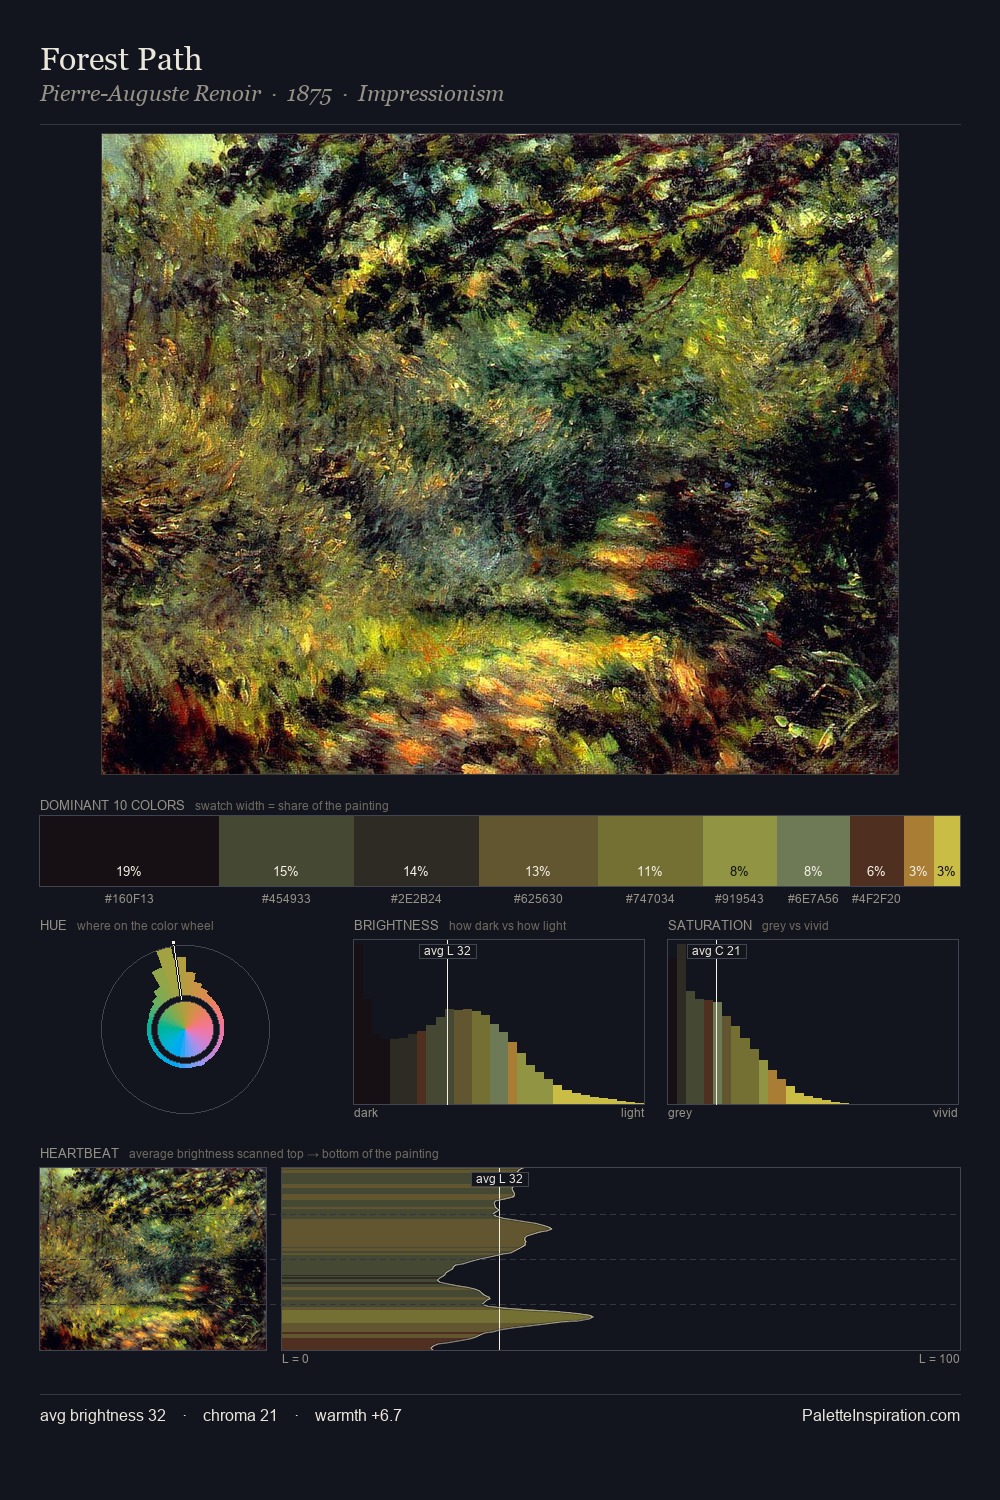Viewport: 1000px width, 1500px height.
Task: Click the 'HEARTBEAT' section heading
Action: [79, 1153]
